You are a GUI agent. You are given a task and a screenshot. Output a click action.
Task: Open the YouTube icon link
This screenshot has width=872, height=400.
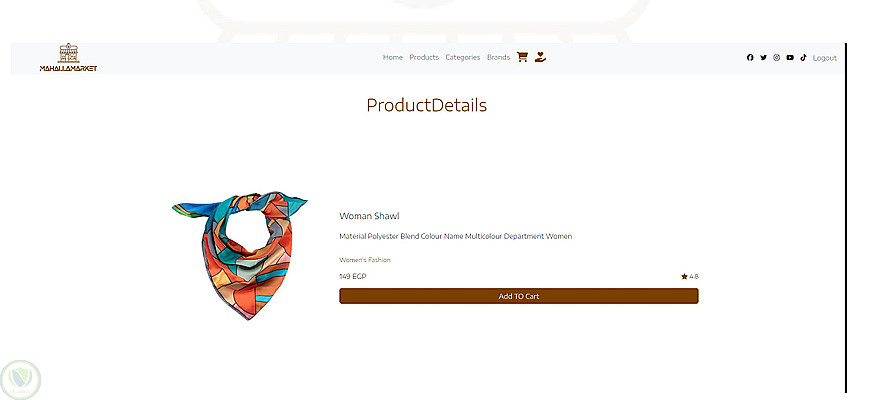(790, 57)
